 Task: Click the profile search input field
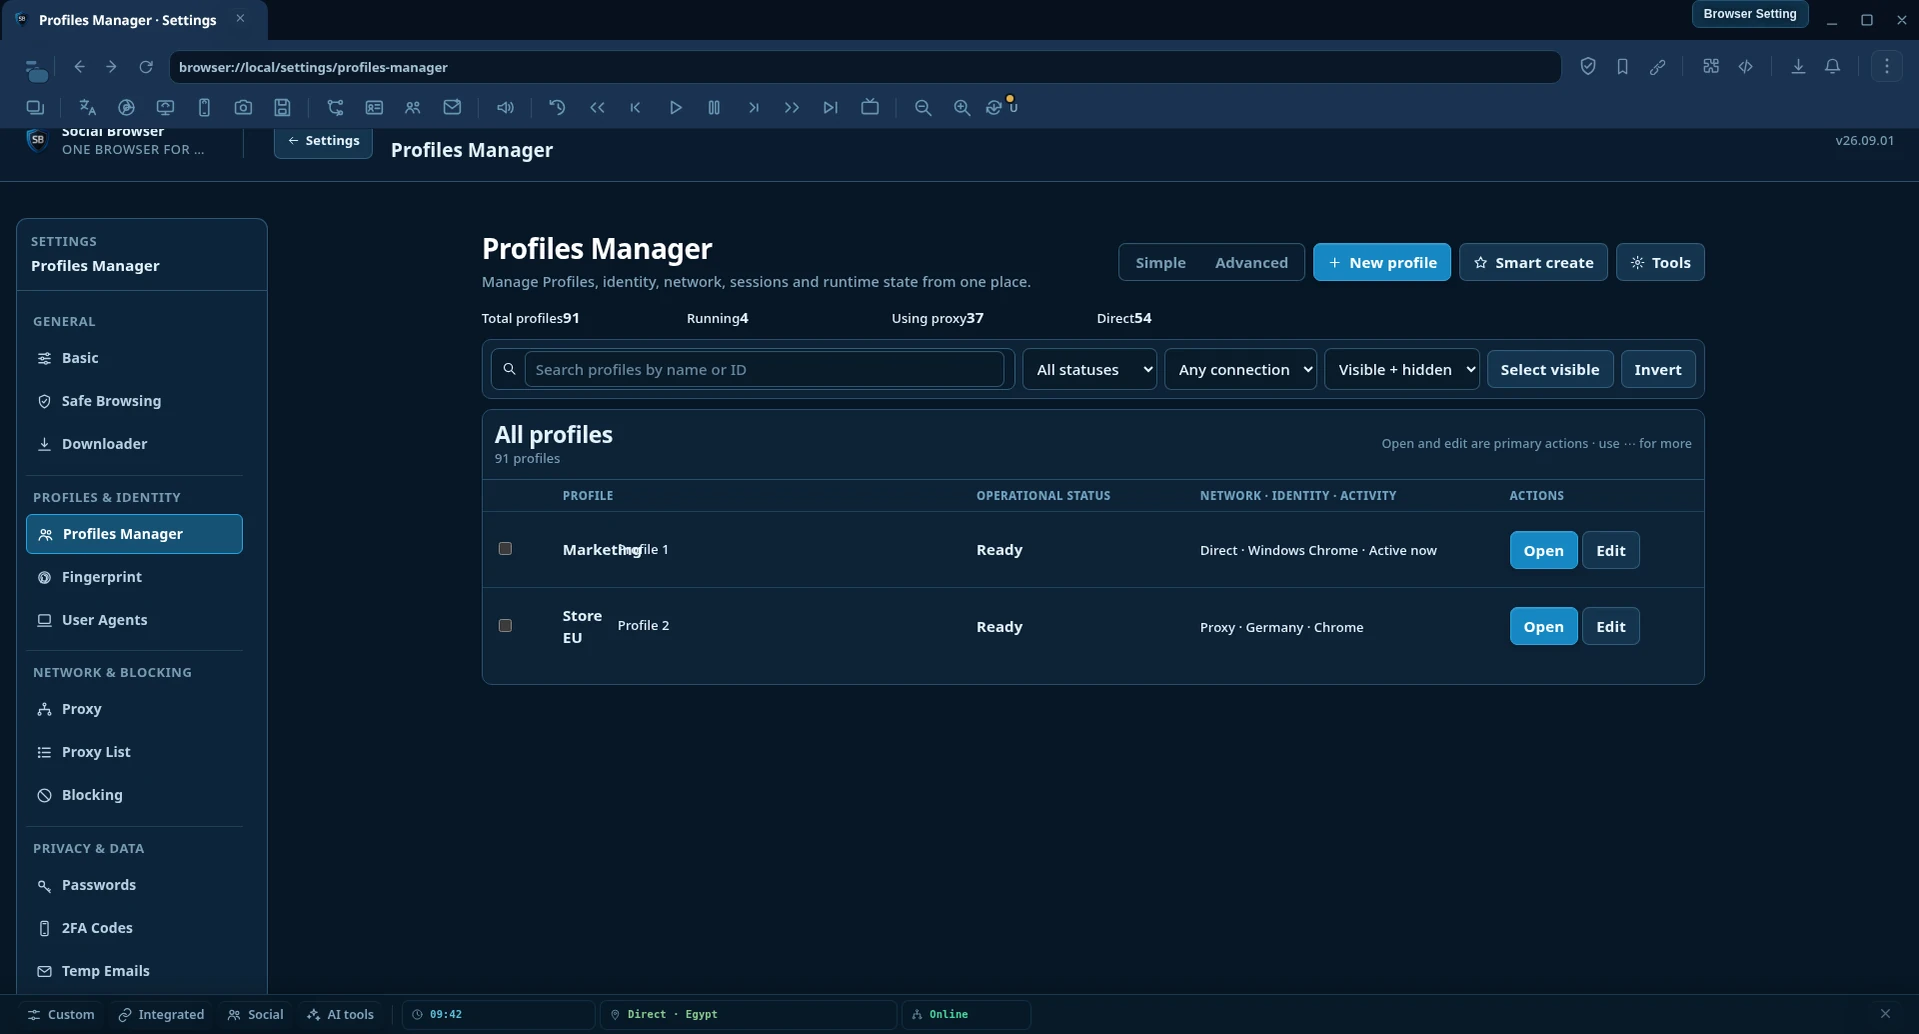(x=764, y=369)
